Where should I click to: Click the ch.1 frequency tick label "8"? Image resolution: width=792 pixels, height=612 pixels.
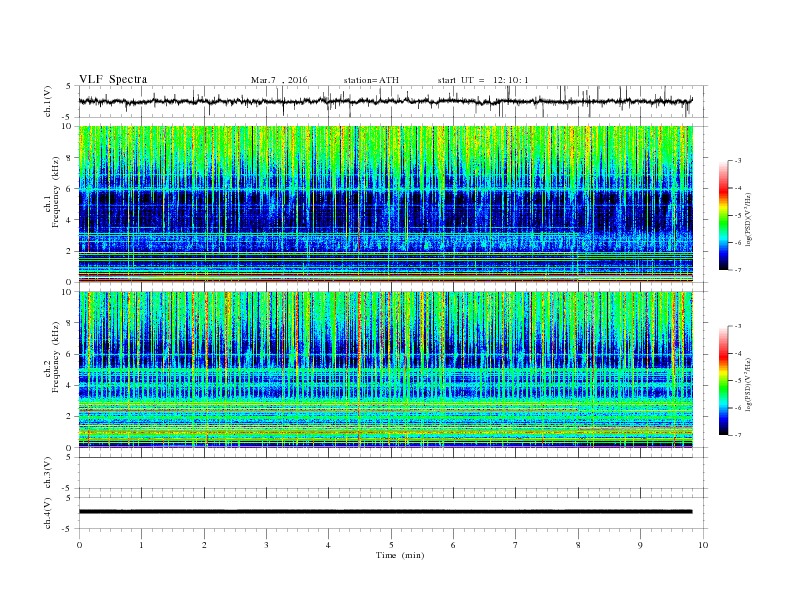tap(69, 158)
